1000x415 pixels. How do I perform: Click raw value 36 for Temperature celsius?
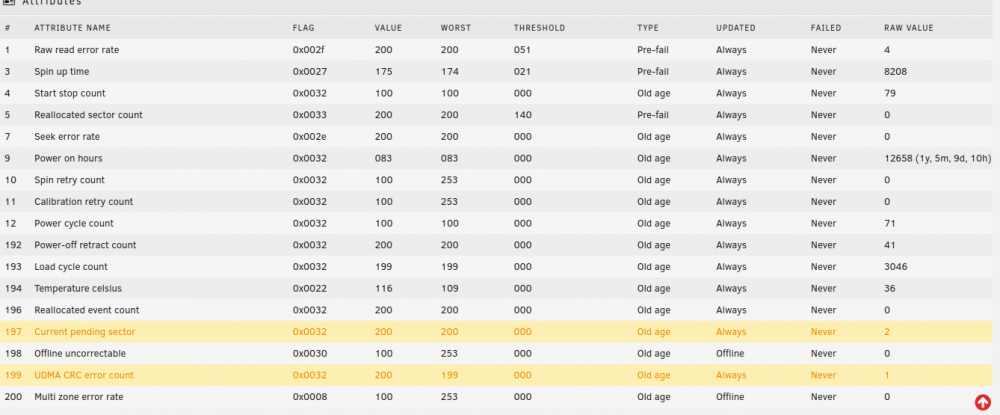(x=890, y=288)
